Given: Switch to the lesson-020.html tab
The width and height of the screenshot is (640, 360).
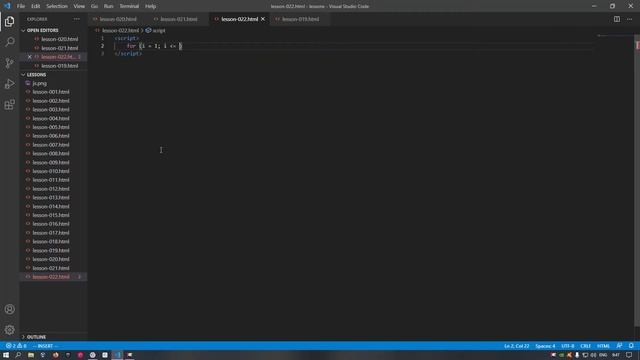Looking at the screenshot, I should (118, 19).
